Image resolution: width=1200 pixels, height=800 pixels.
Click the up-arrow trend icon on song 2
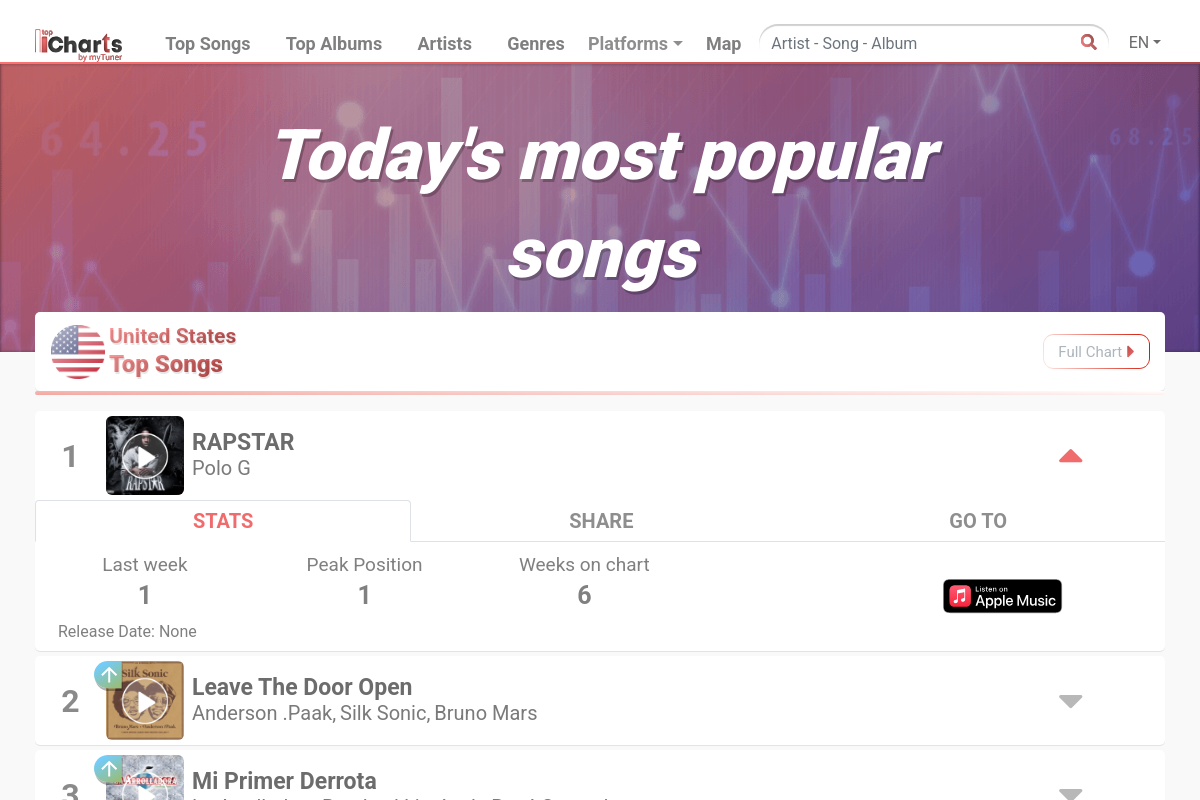coord(108,675)
